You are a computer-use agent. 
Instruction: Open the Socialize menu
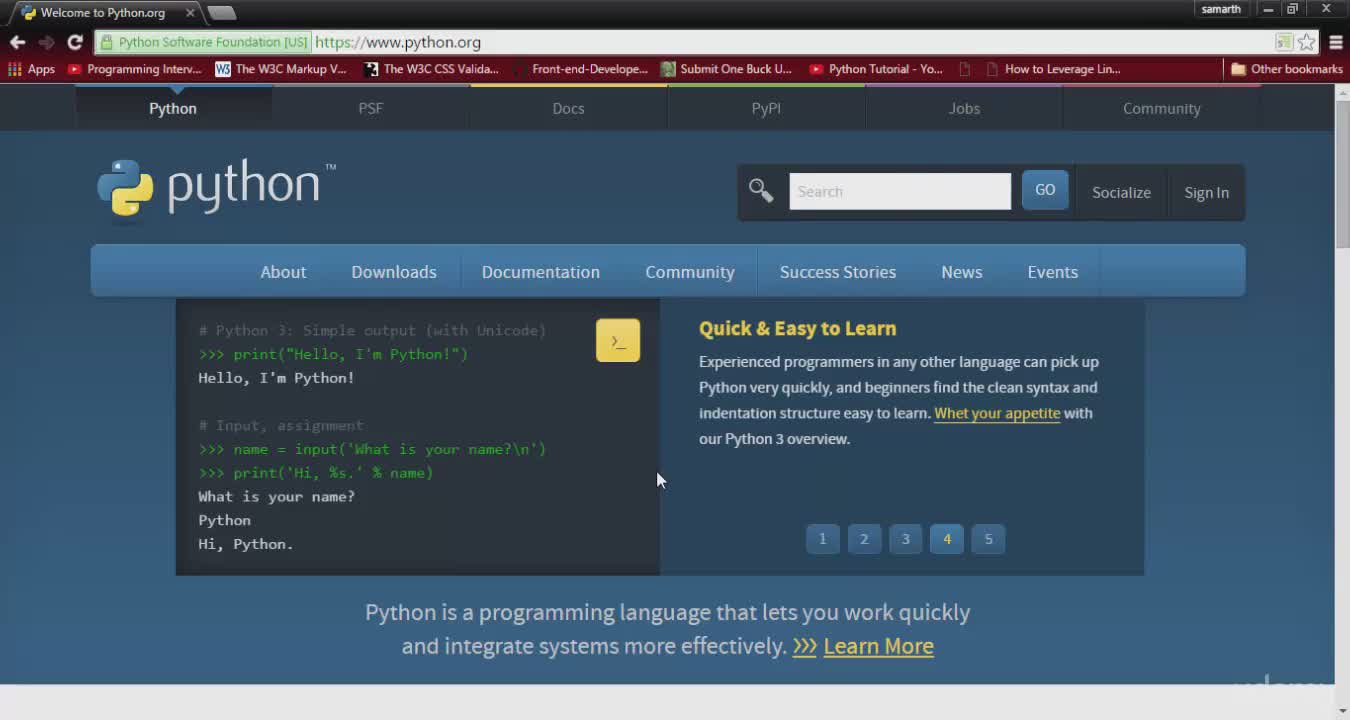(1121, 192)
